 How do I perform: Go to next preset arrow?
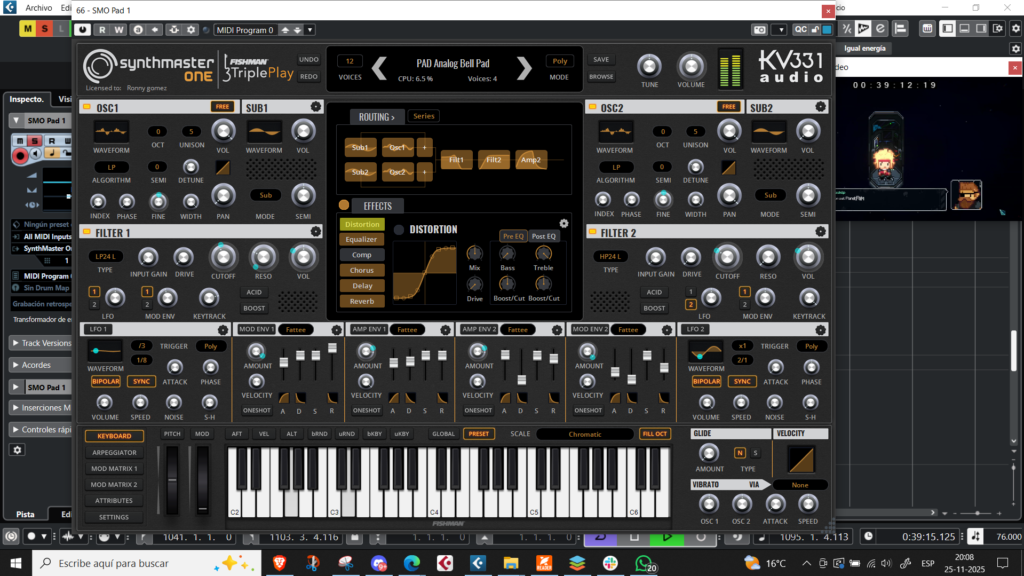(524, 68)
